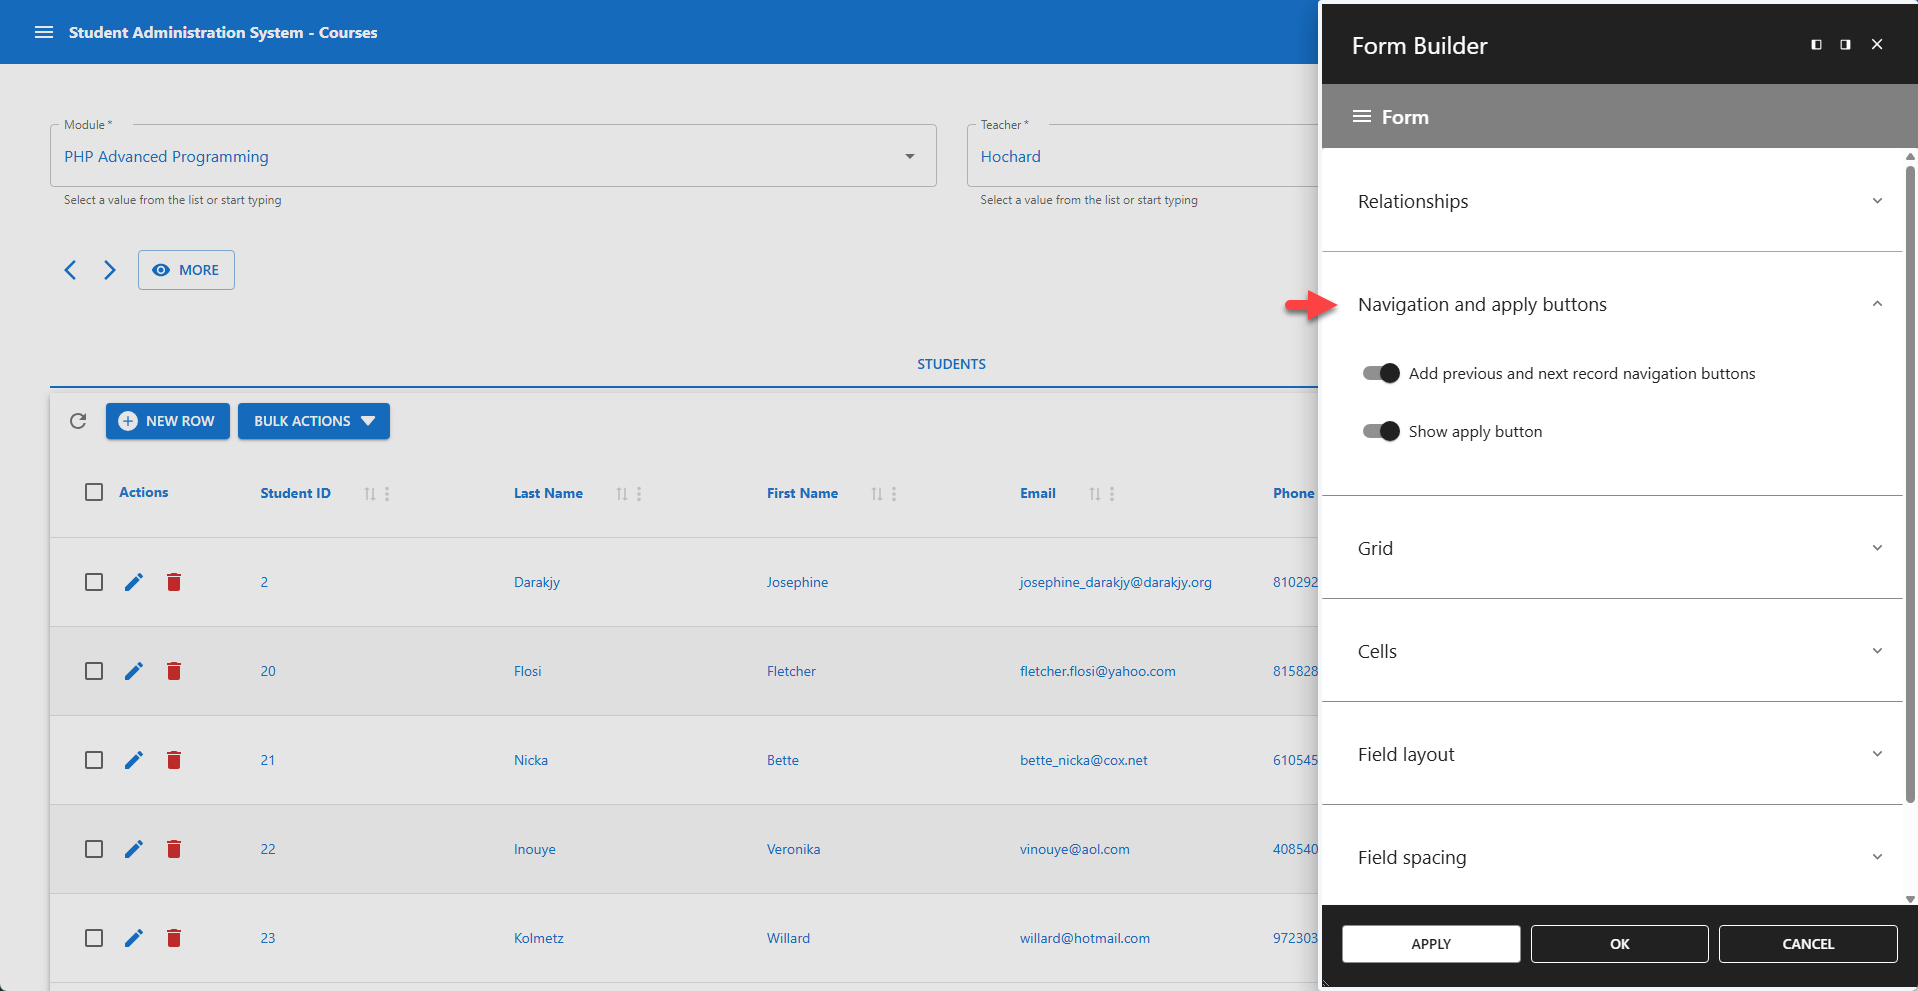Open the Student ID 21 link
This screenshot has width=1918, height=991.
[267, 760]
